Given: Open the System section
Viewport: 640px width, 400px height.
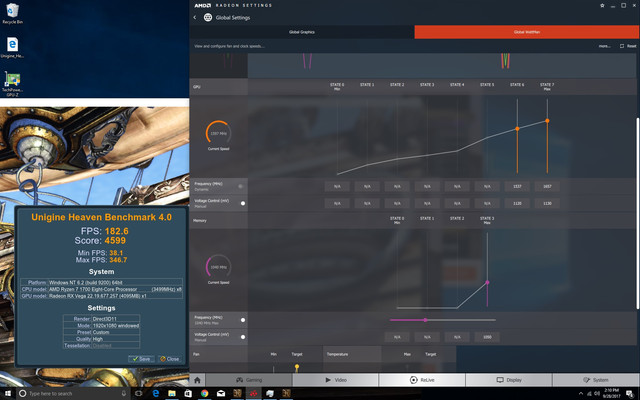Looking at the screenshot, I should [x=596, y=380].
